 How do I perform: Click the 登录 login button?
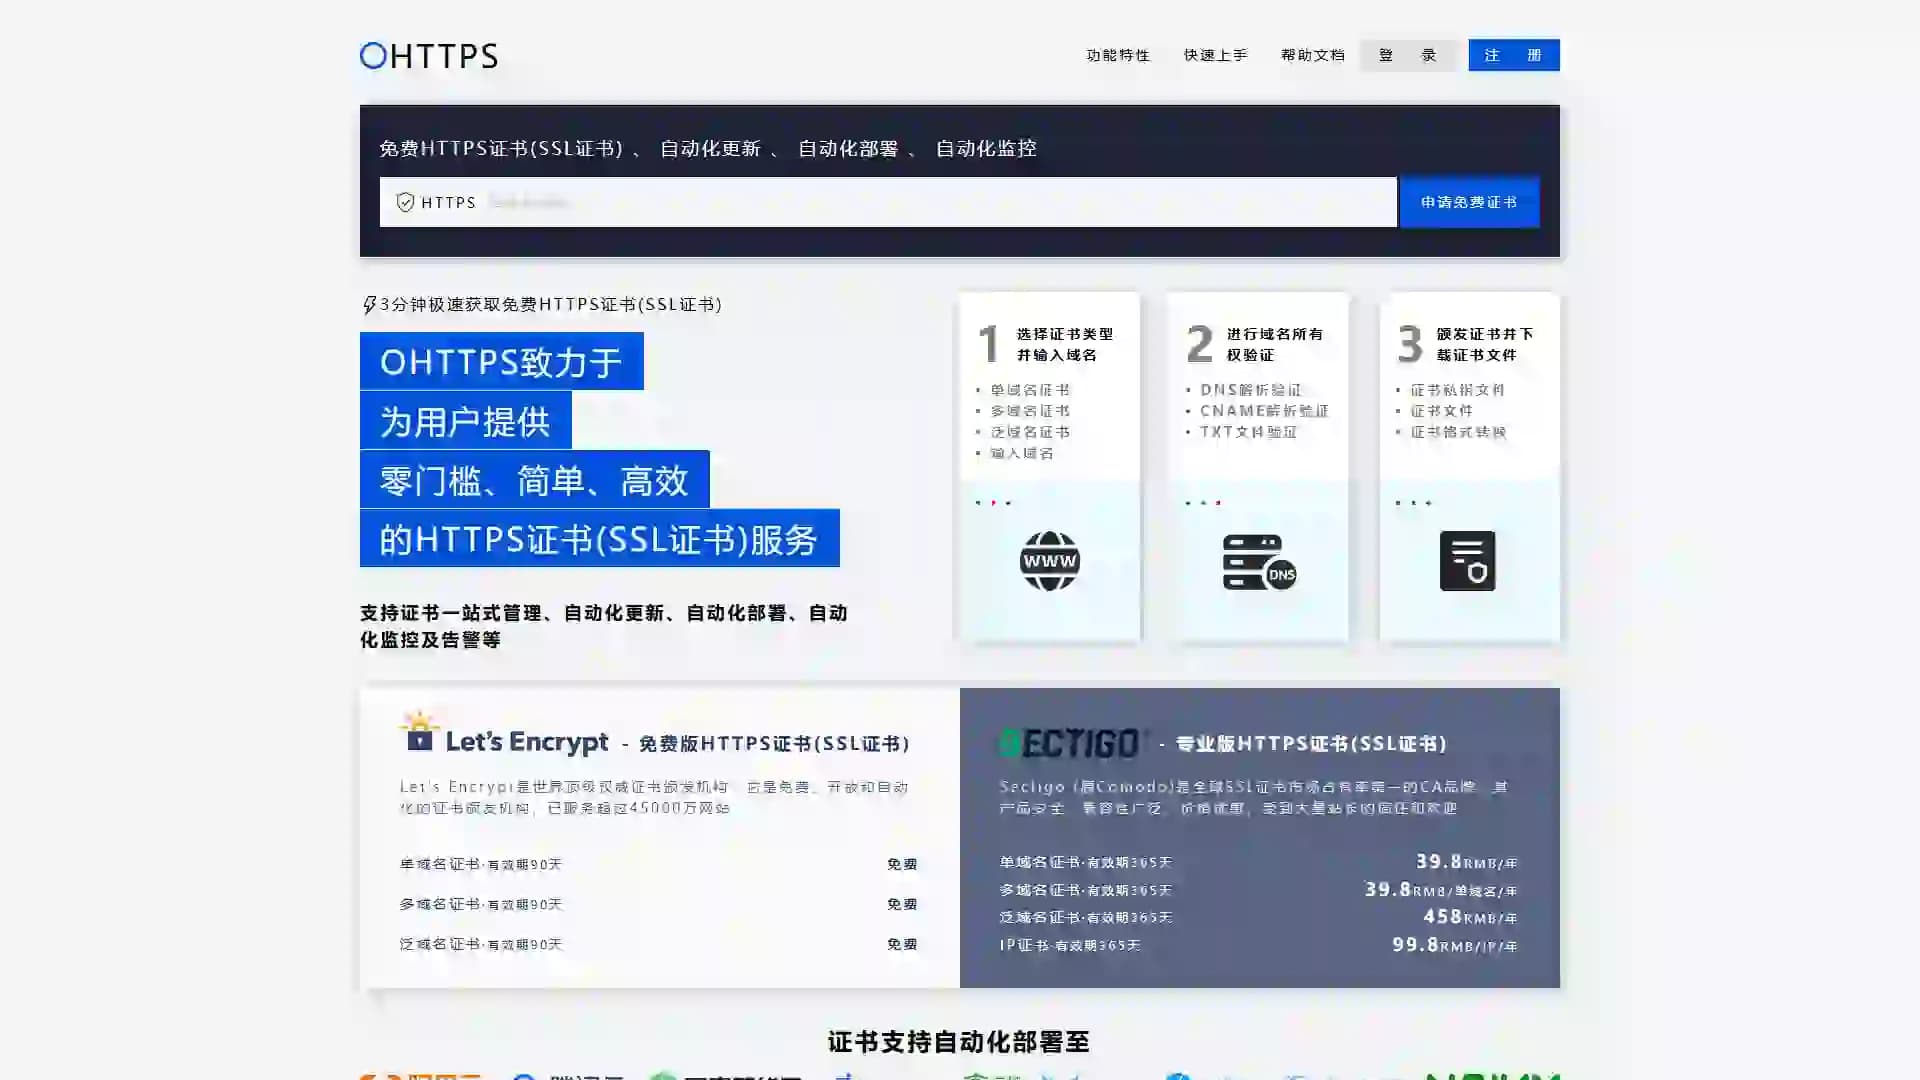point(1408,55)
